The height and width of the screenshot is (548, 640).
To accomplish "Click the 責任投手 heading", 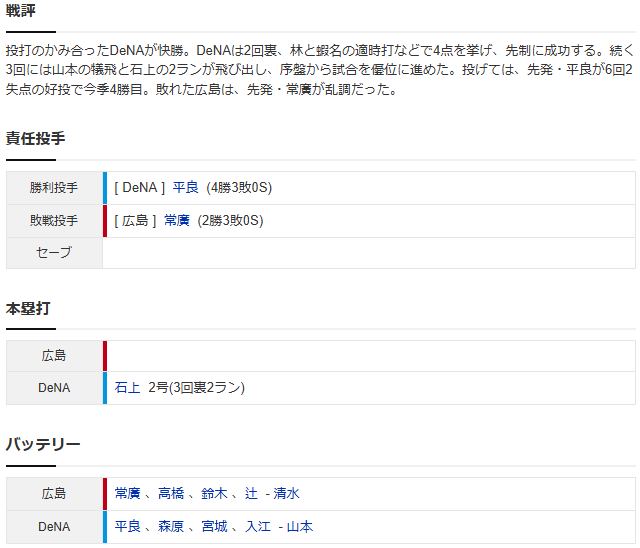I will 36,138.
